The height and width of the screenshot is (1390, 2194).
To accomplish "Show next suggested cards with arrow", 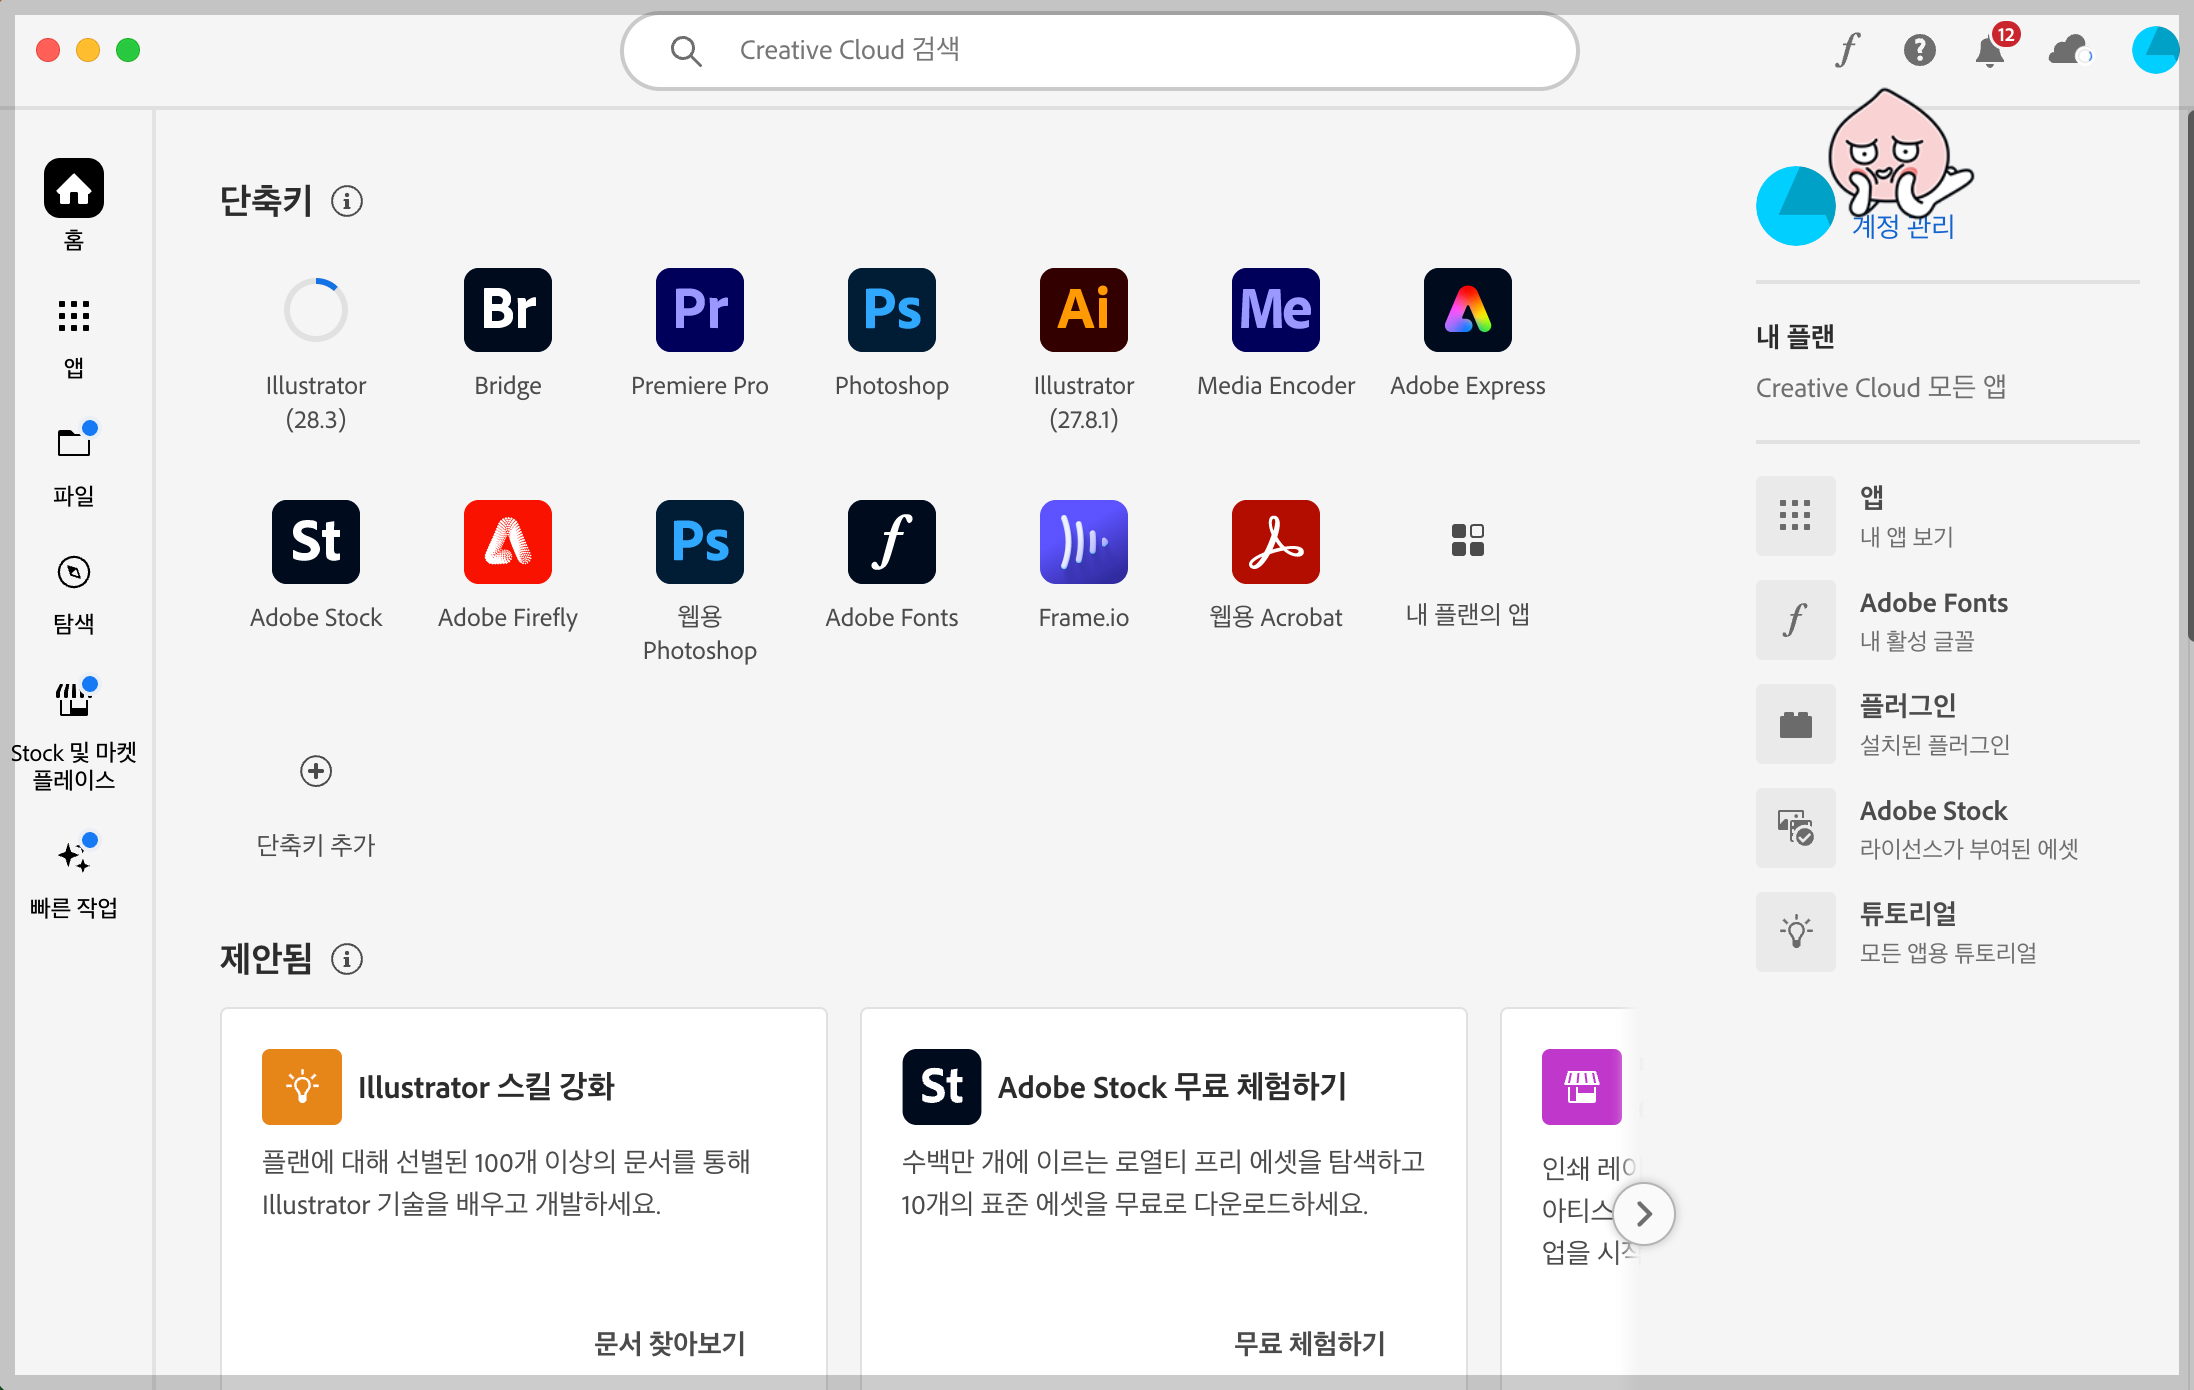I will [1643, 1214].
